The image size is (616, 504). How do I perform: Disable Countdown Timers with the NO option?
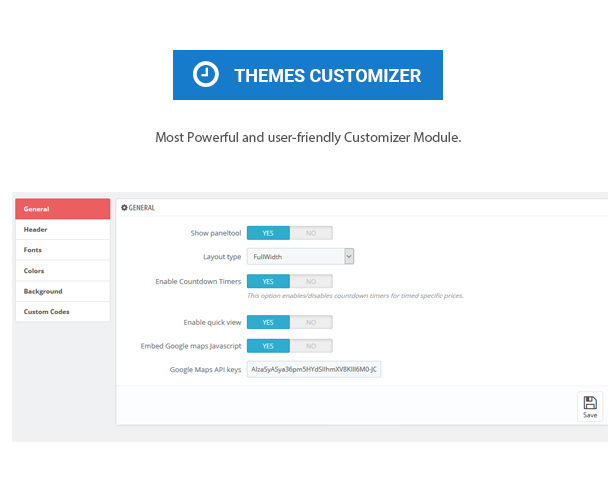(x=311, y=282)
